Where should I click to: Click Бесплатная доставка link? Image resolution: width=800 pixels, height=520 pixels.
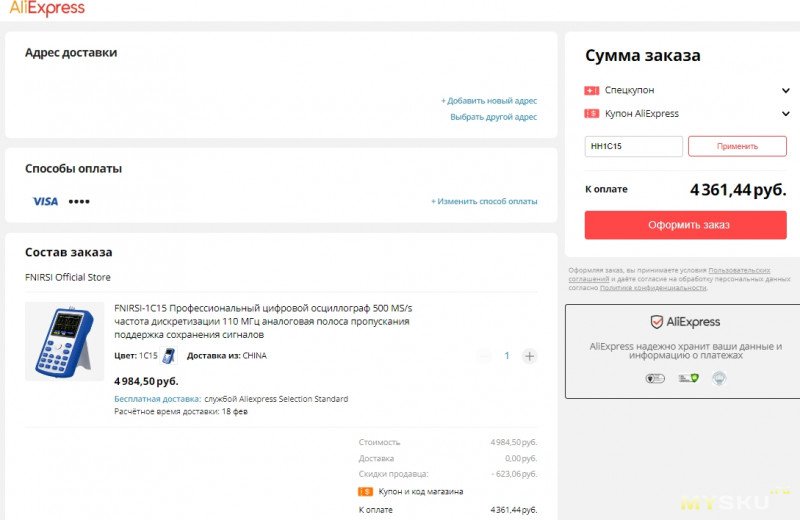coord(158,399)
